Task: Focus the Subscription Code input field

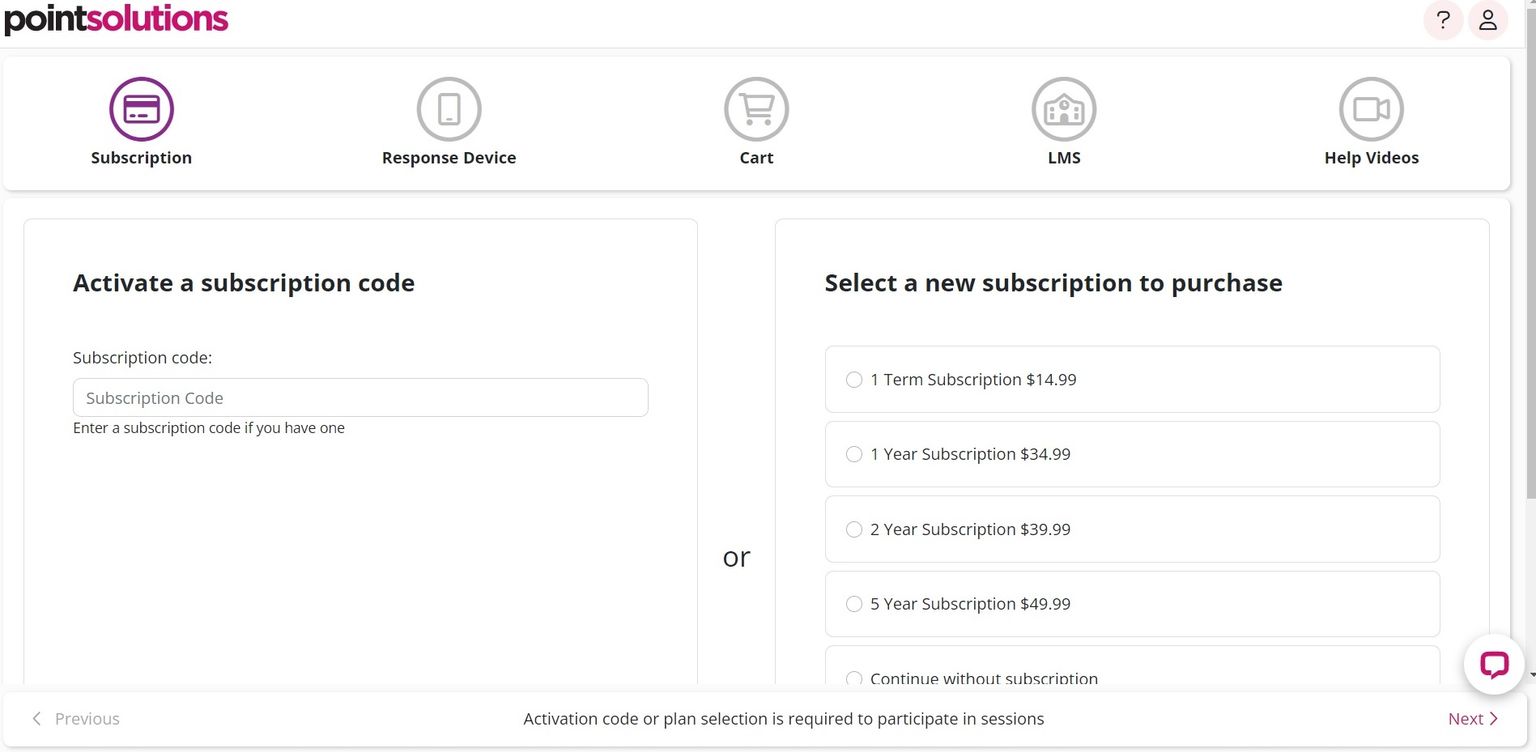Action: point(361,397)
